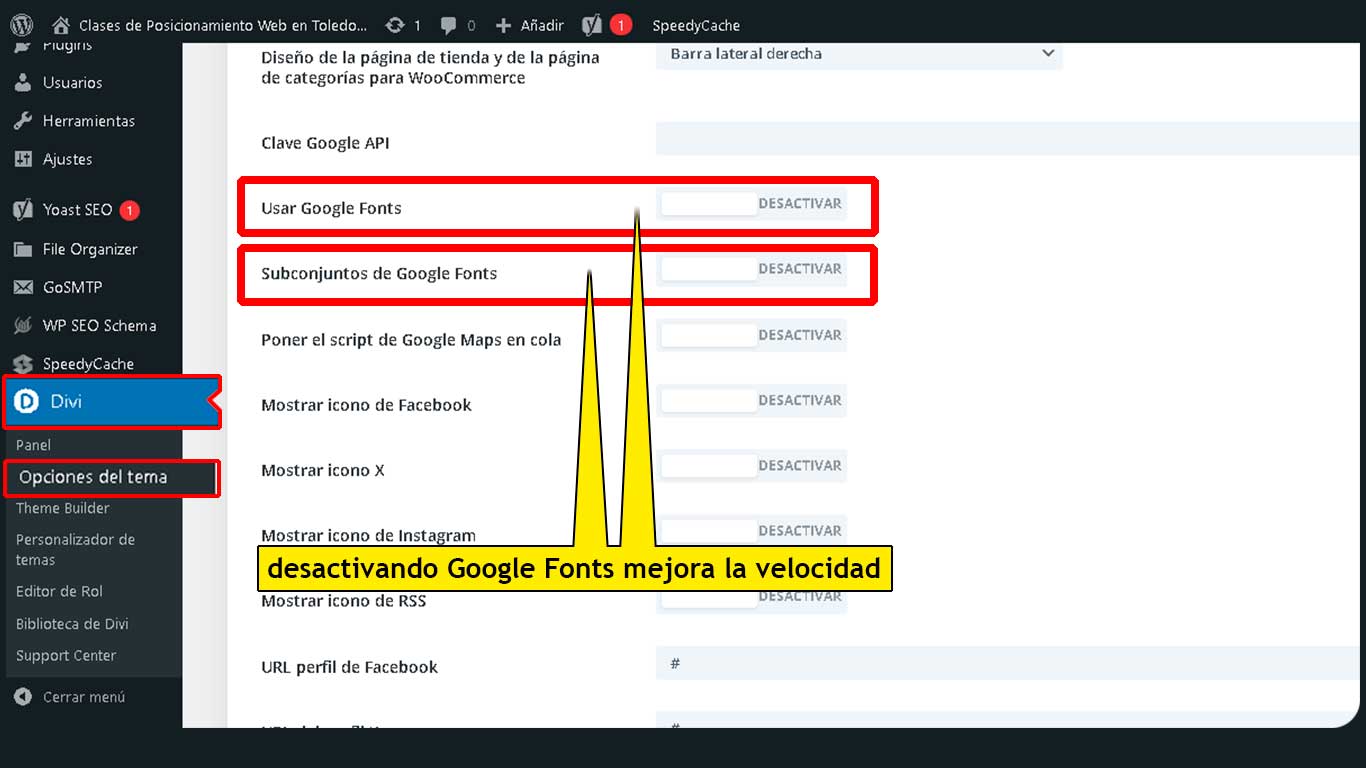Open the Barra lateral derecha dropdown
Screen dimensions: 1366x768
pos(859,54)
